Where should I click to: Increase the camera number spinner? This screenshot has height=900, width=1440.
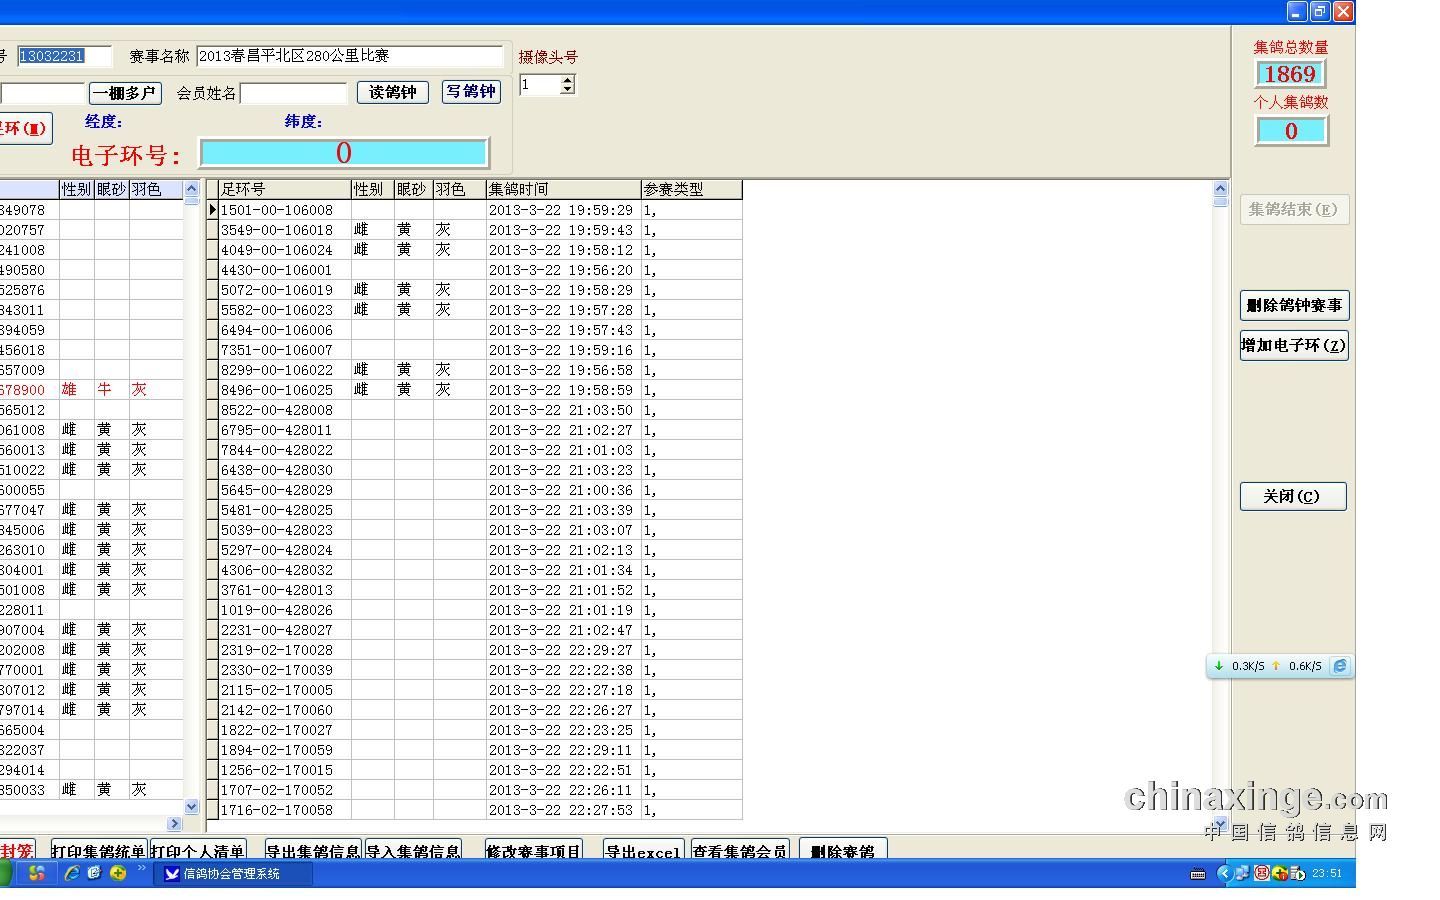(x=568, y=80)
